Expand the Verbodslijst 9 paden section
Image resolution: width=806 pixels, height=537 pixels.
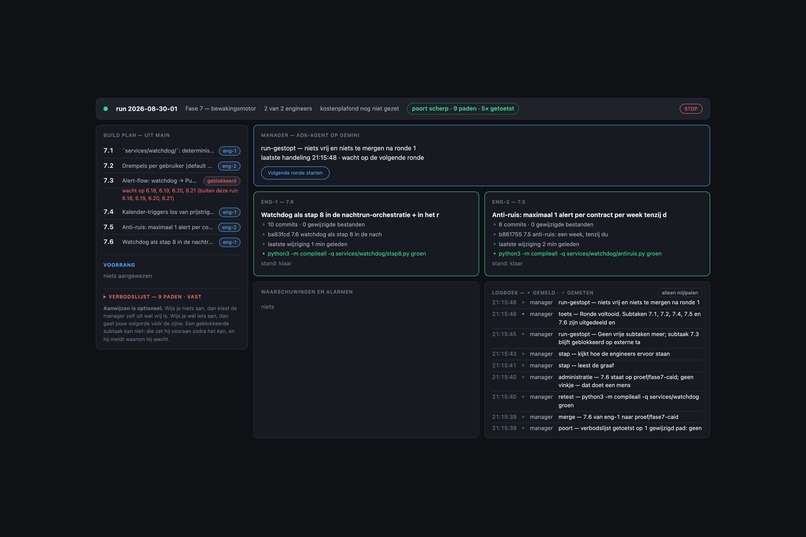click(152, 297)
